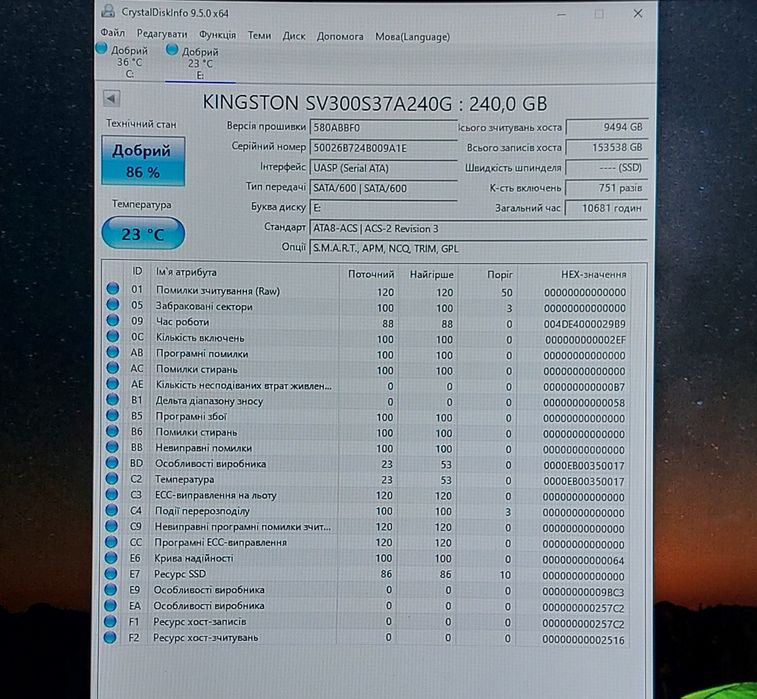Viewport: 757px width, 699px height.
Task: Click the status icon for attribute F2
Action: [110, 637]
